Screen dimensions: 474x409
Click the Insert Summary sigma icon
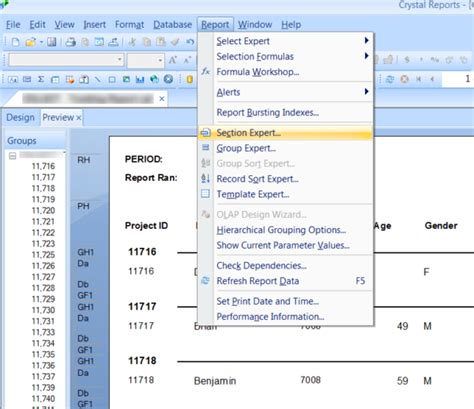coord(41,79)
